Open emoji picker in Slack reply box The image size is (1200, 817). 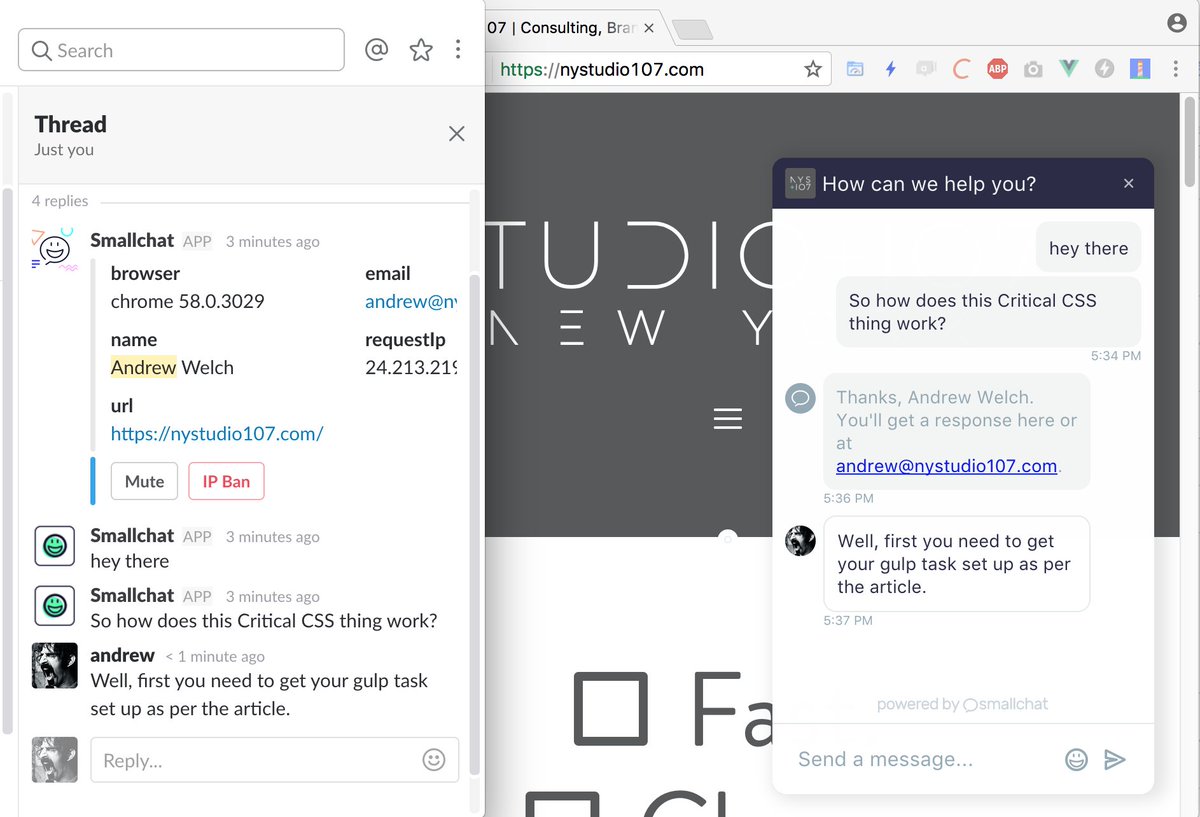coord(434,760)
